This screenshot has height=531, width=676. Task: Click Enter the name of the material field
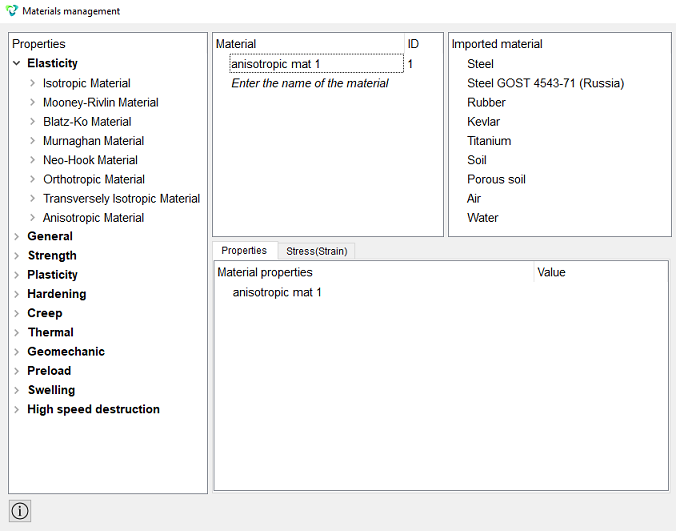(x=310, y=83)
